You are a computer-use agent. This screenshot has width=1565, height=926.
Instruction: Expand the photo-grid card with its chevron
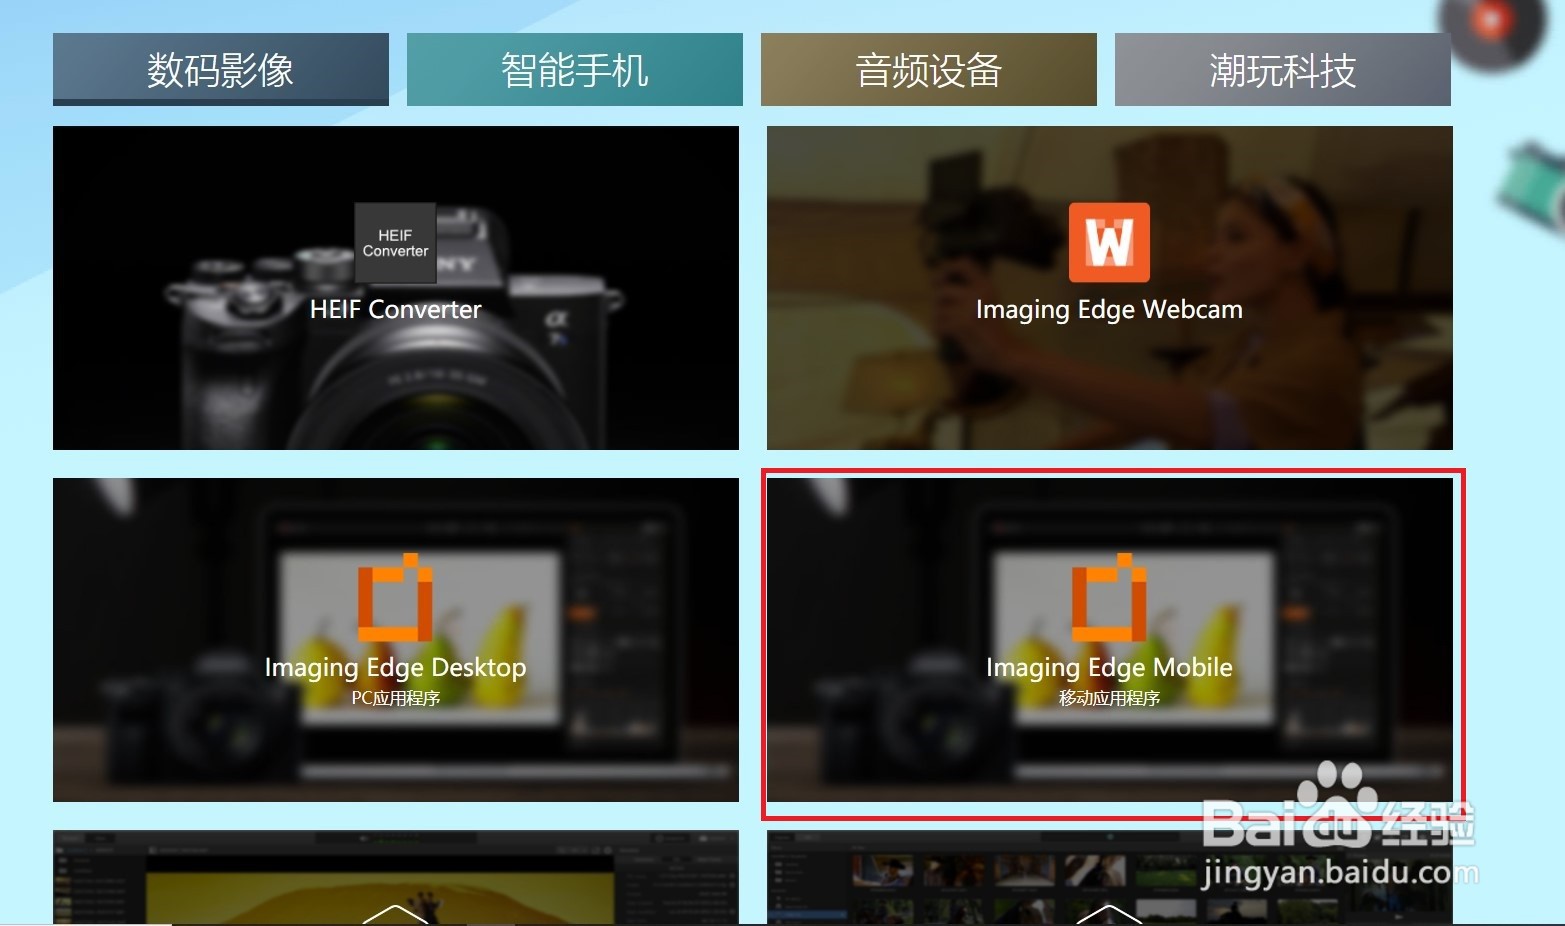(x=1109, y=913)
